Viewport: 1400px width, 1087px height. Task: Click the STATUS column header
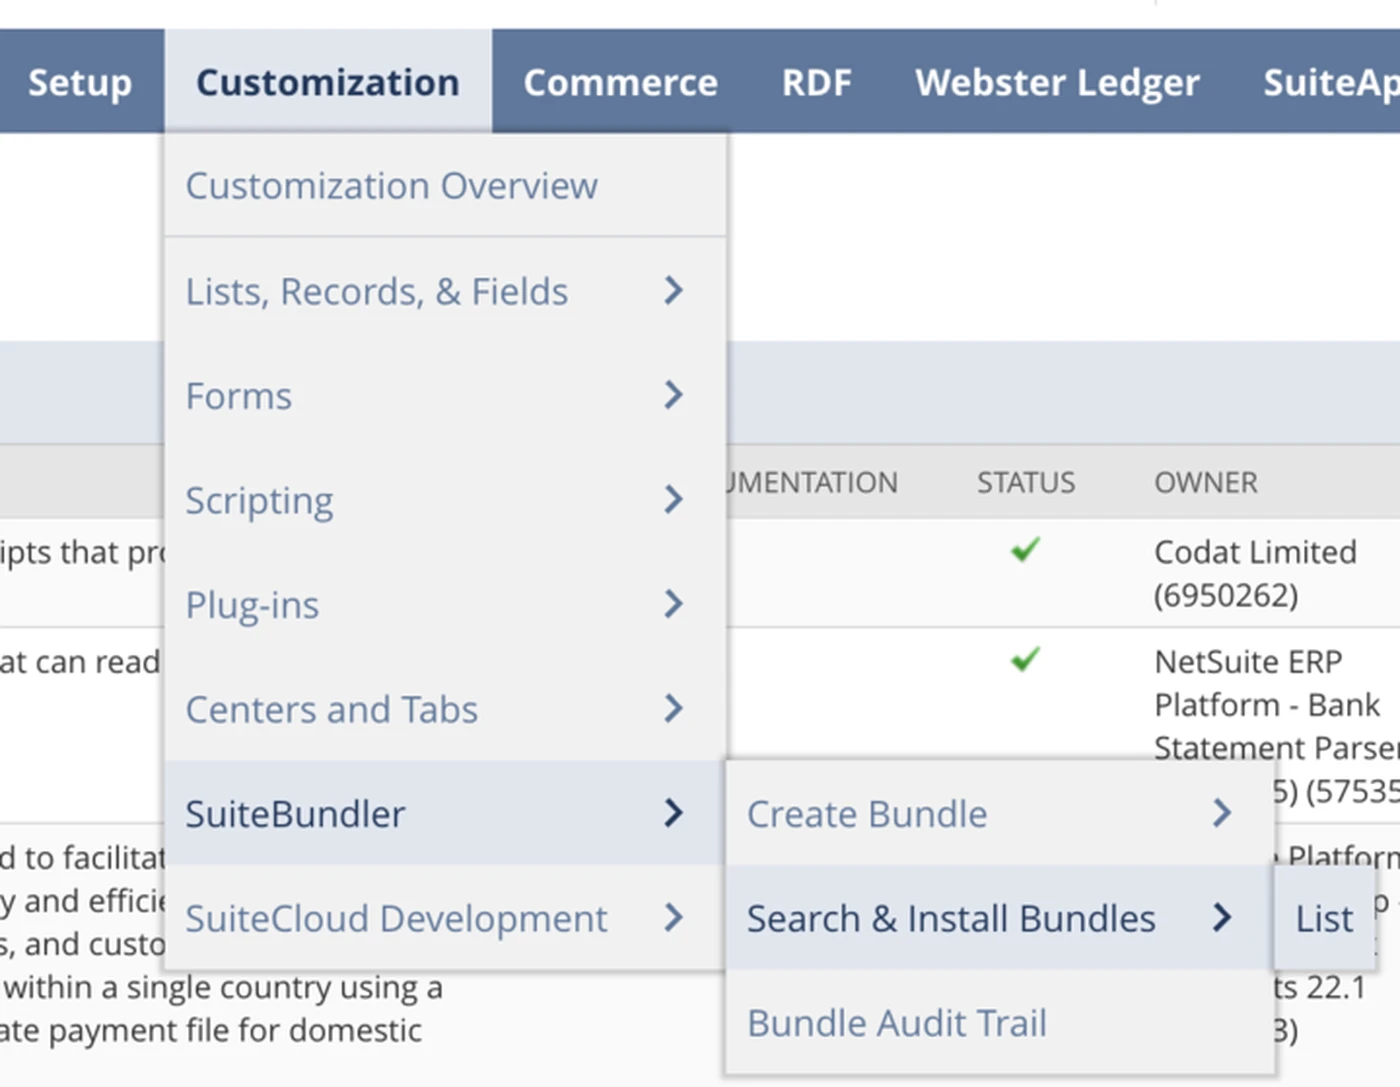click(x=1026, y=483)
